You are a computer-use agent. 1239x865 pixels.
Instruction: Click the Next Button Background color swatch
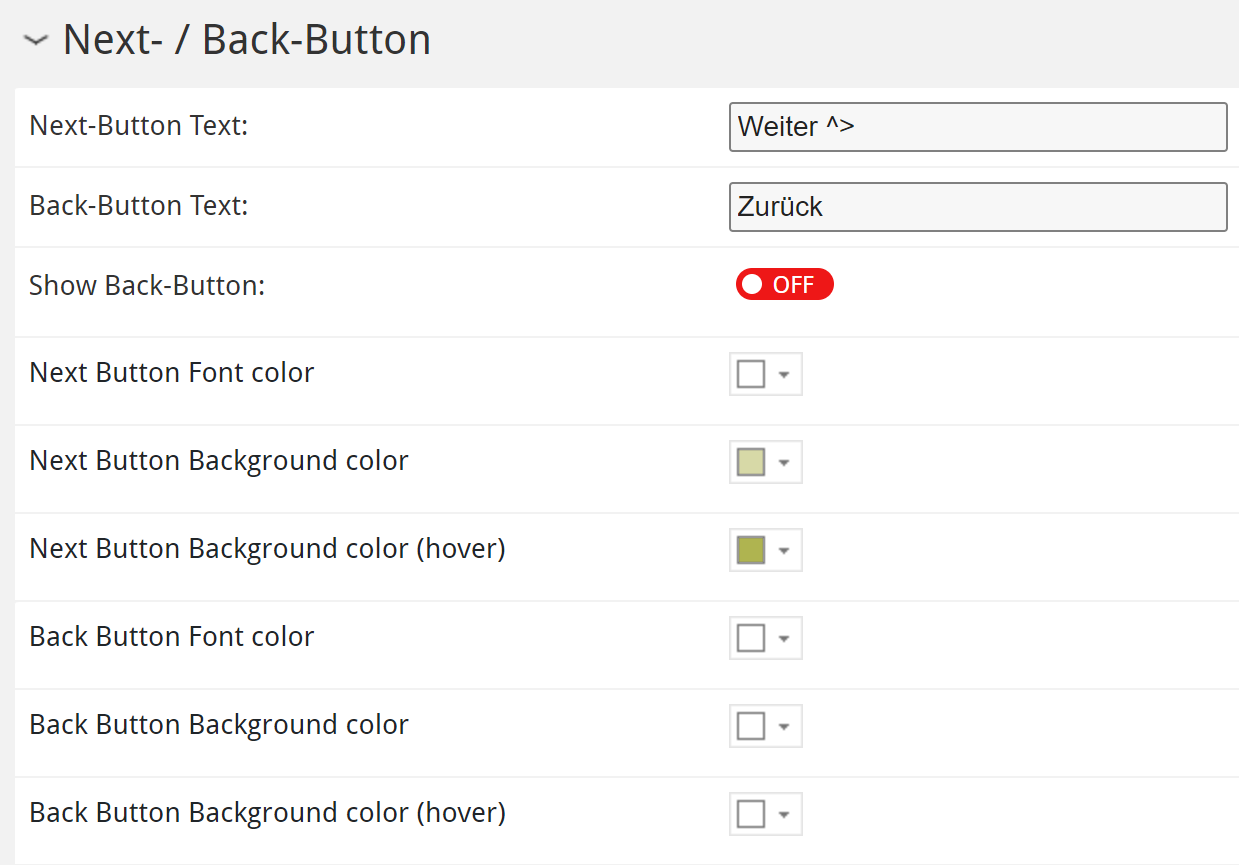coord(751,462)
